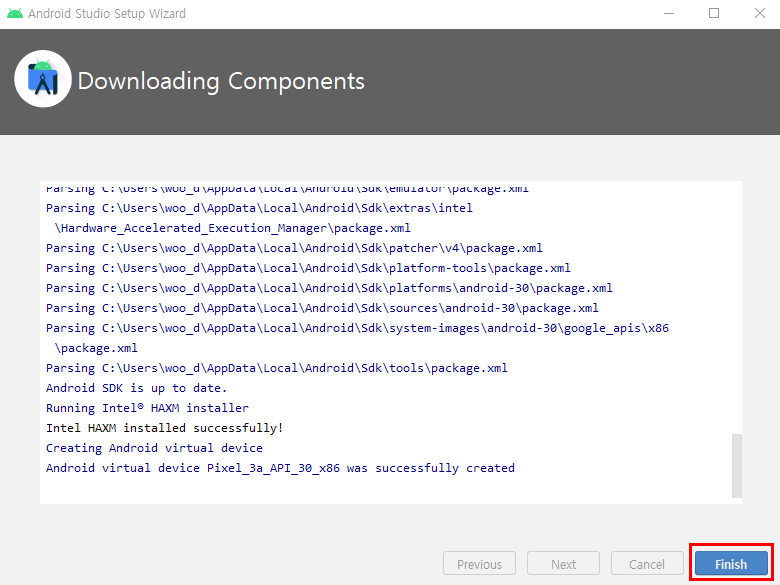780x585 pixels.
Task: Click the extras\intel parsing line
Action: [259, 208]
